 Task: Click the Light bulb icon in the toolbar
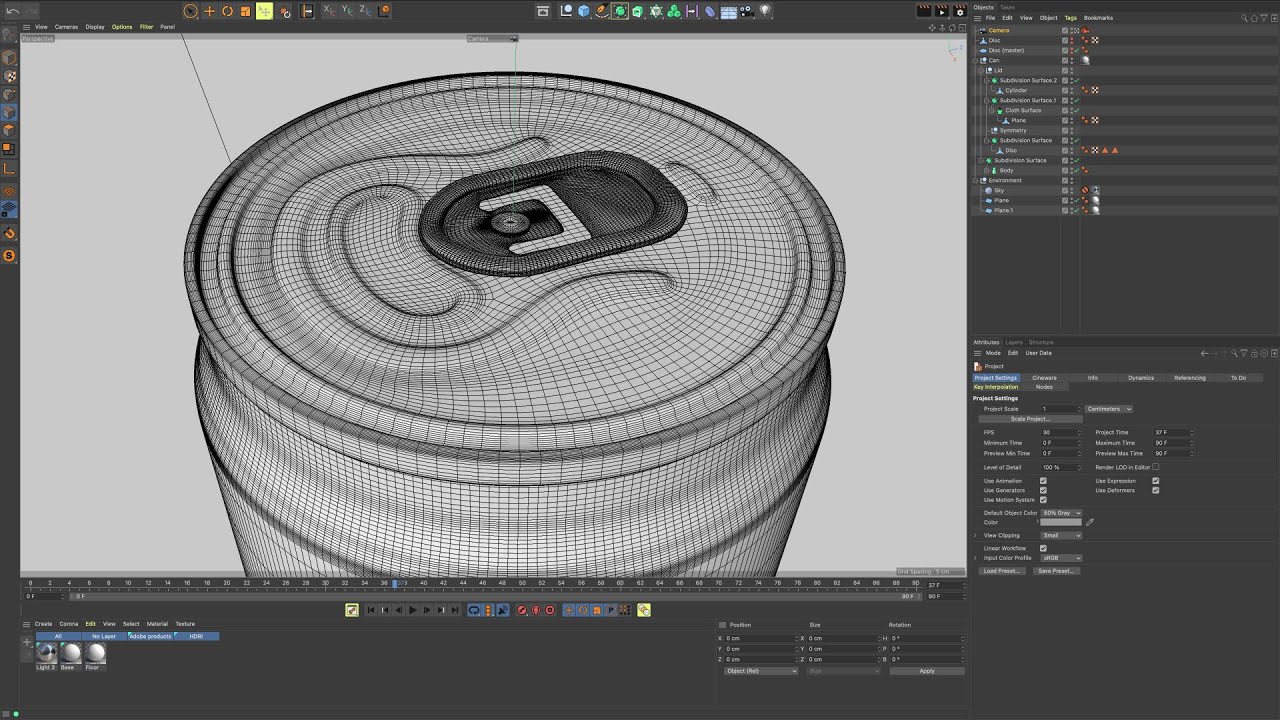[x=765, y=11]
